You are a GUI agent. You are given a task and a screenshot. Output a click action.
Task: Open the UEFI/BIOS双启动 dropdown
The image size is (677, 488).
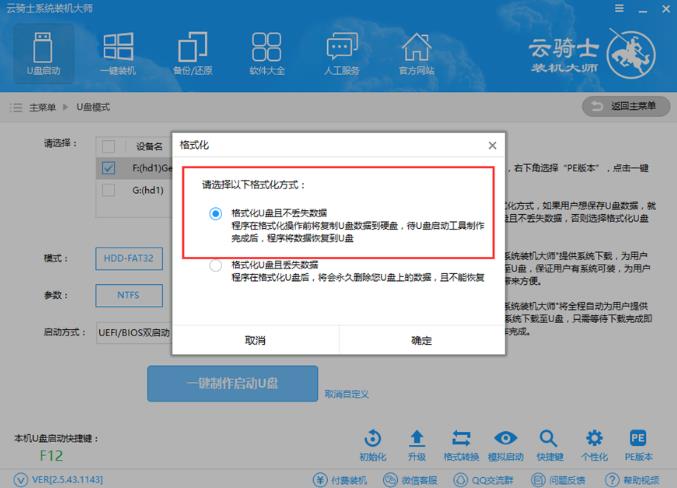coord(134,333)
